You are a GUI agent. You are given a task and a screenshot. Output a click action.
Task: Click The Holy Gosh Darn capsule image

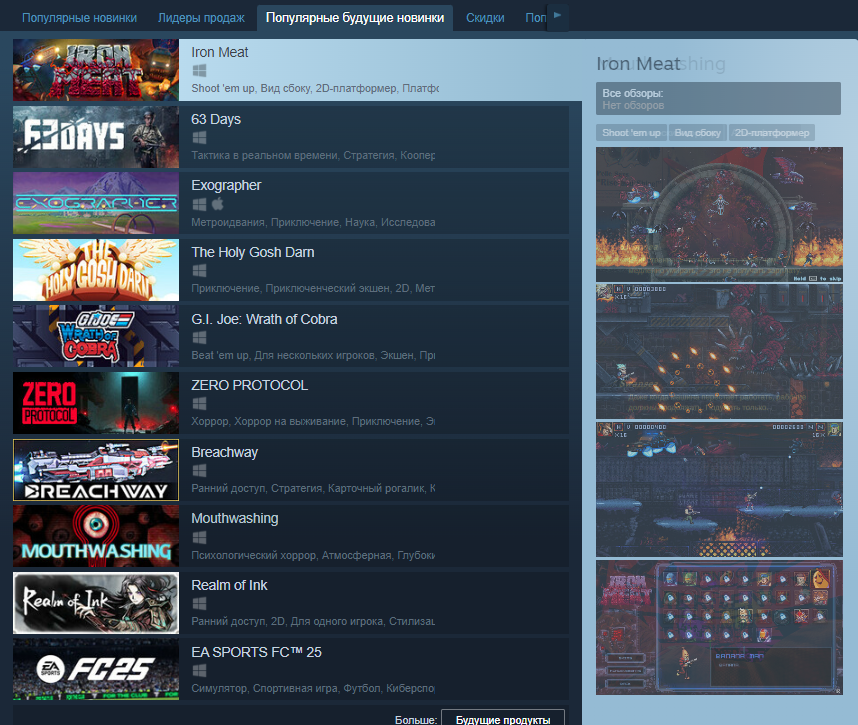point(96,270)
